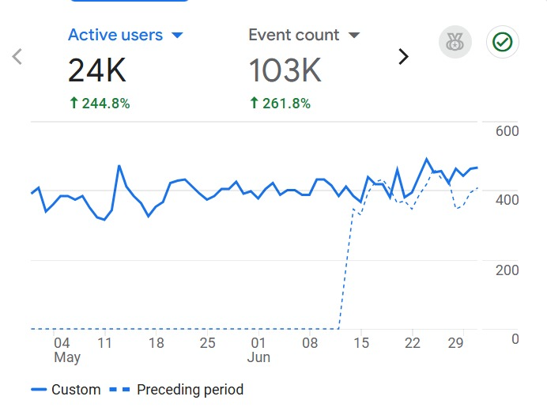Click the 15 June date axis label
Screen dimensions: 547x419
coord(361,343)
